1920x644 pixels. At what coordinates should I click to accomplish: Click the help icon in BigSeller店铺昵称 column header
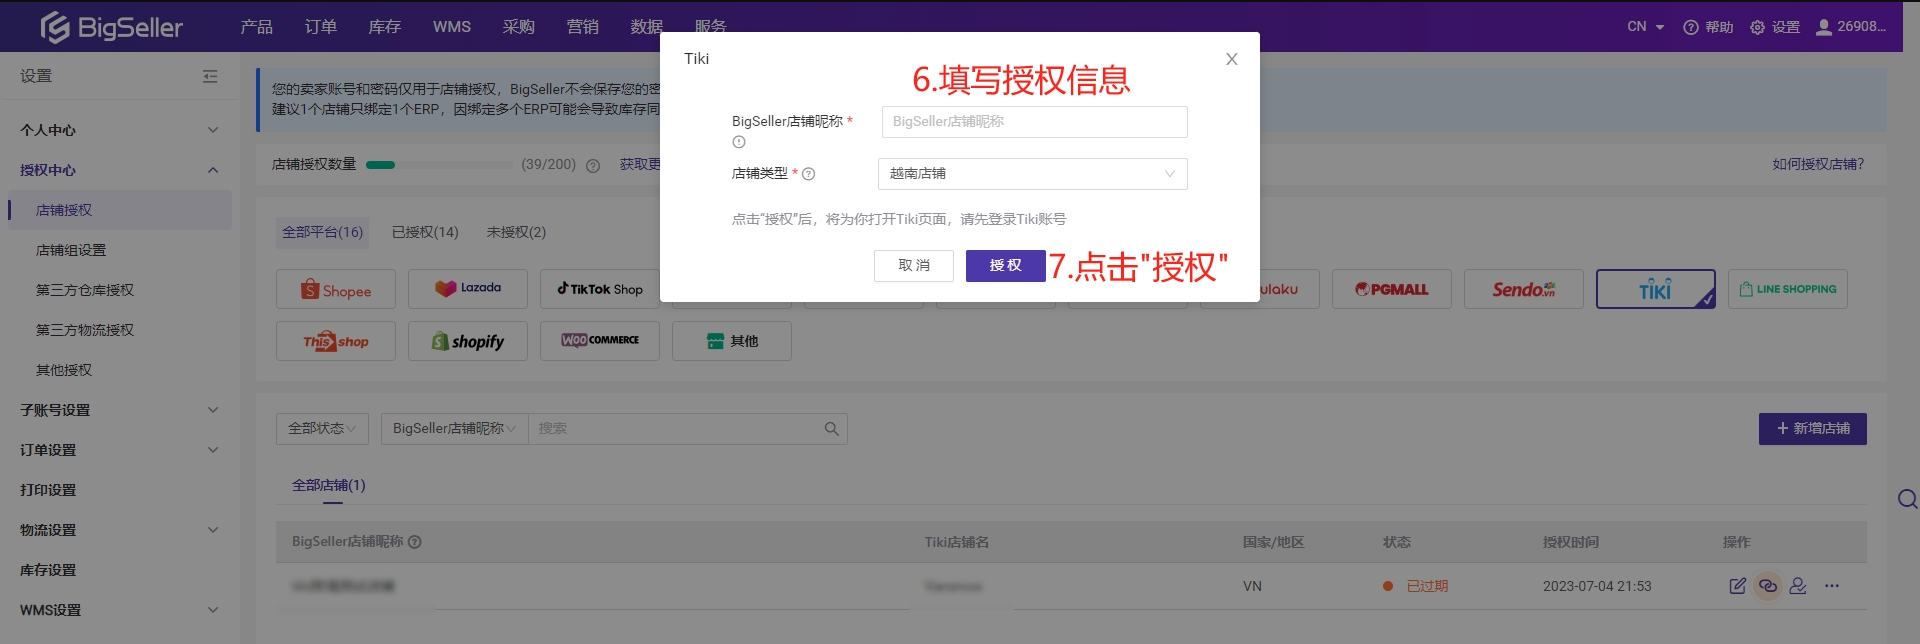(x=415, y=542)
